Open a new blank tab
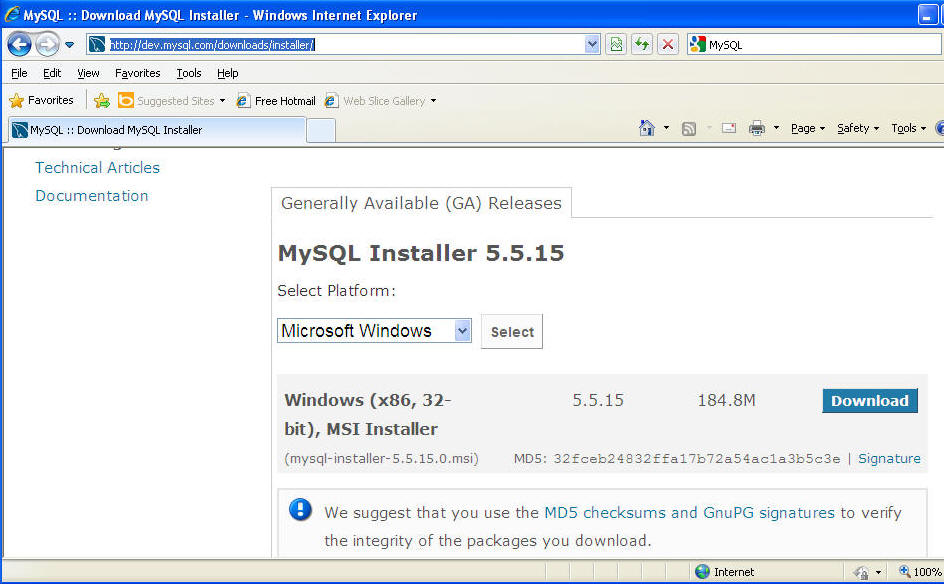This screenshot has height=584, width=944. [x=321, y=131]
